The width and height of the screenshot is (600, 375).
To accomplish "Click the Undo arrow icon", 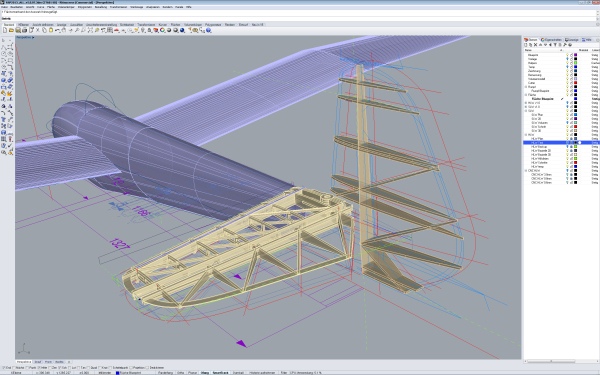I will [57, 30].
